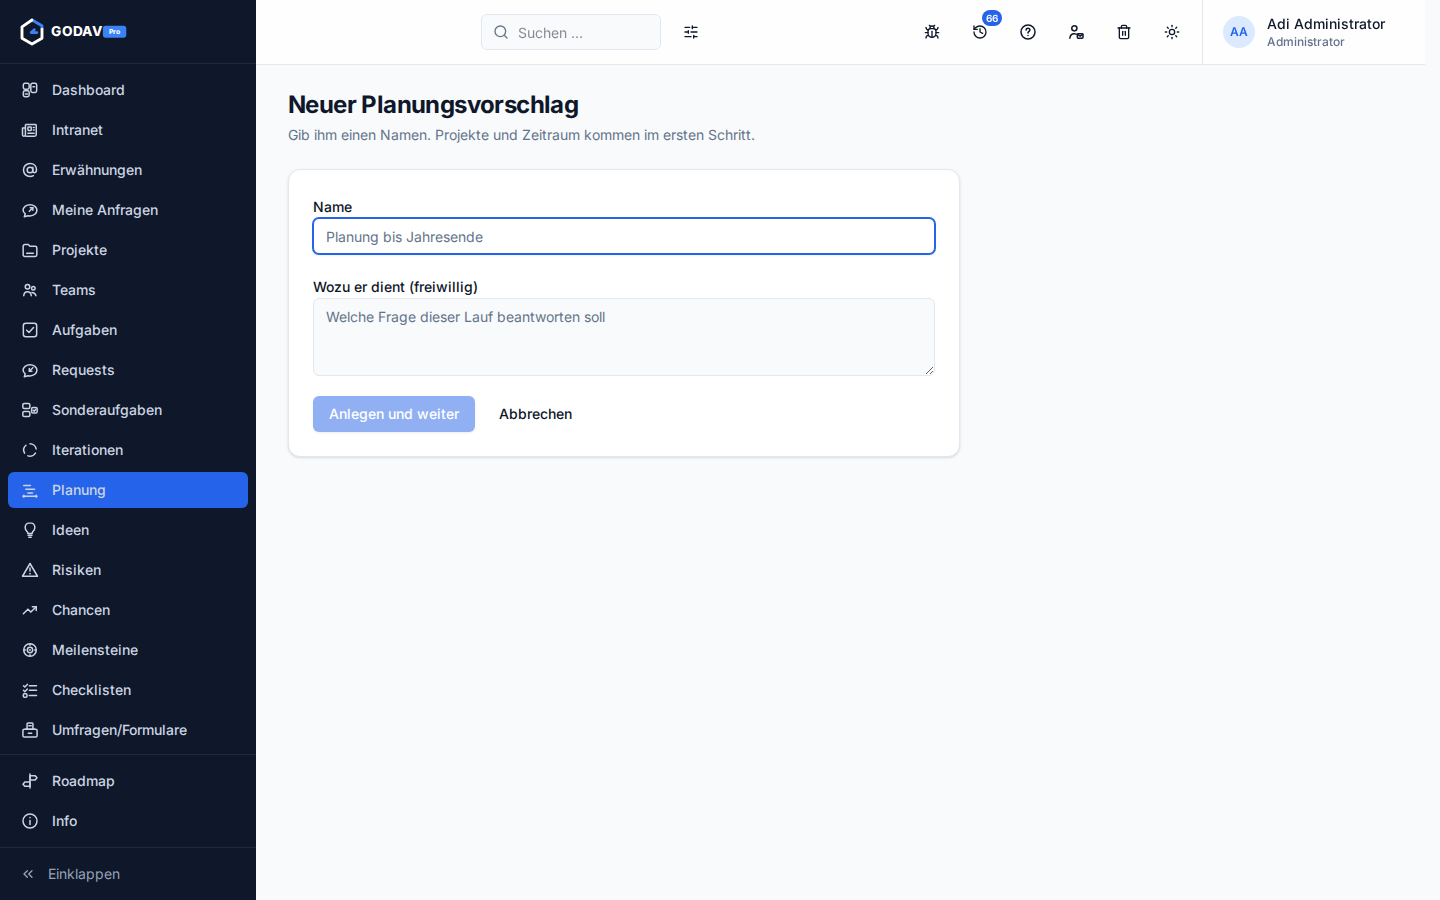The width and height of the screenshot is (1440, 900).
Task: Open the trash bin icon
Action: 1124,32
